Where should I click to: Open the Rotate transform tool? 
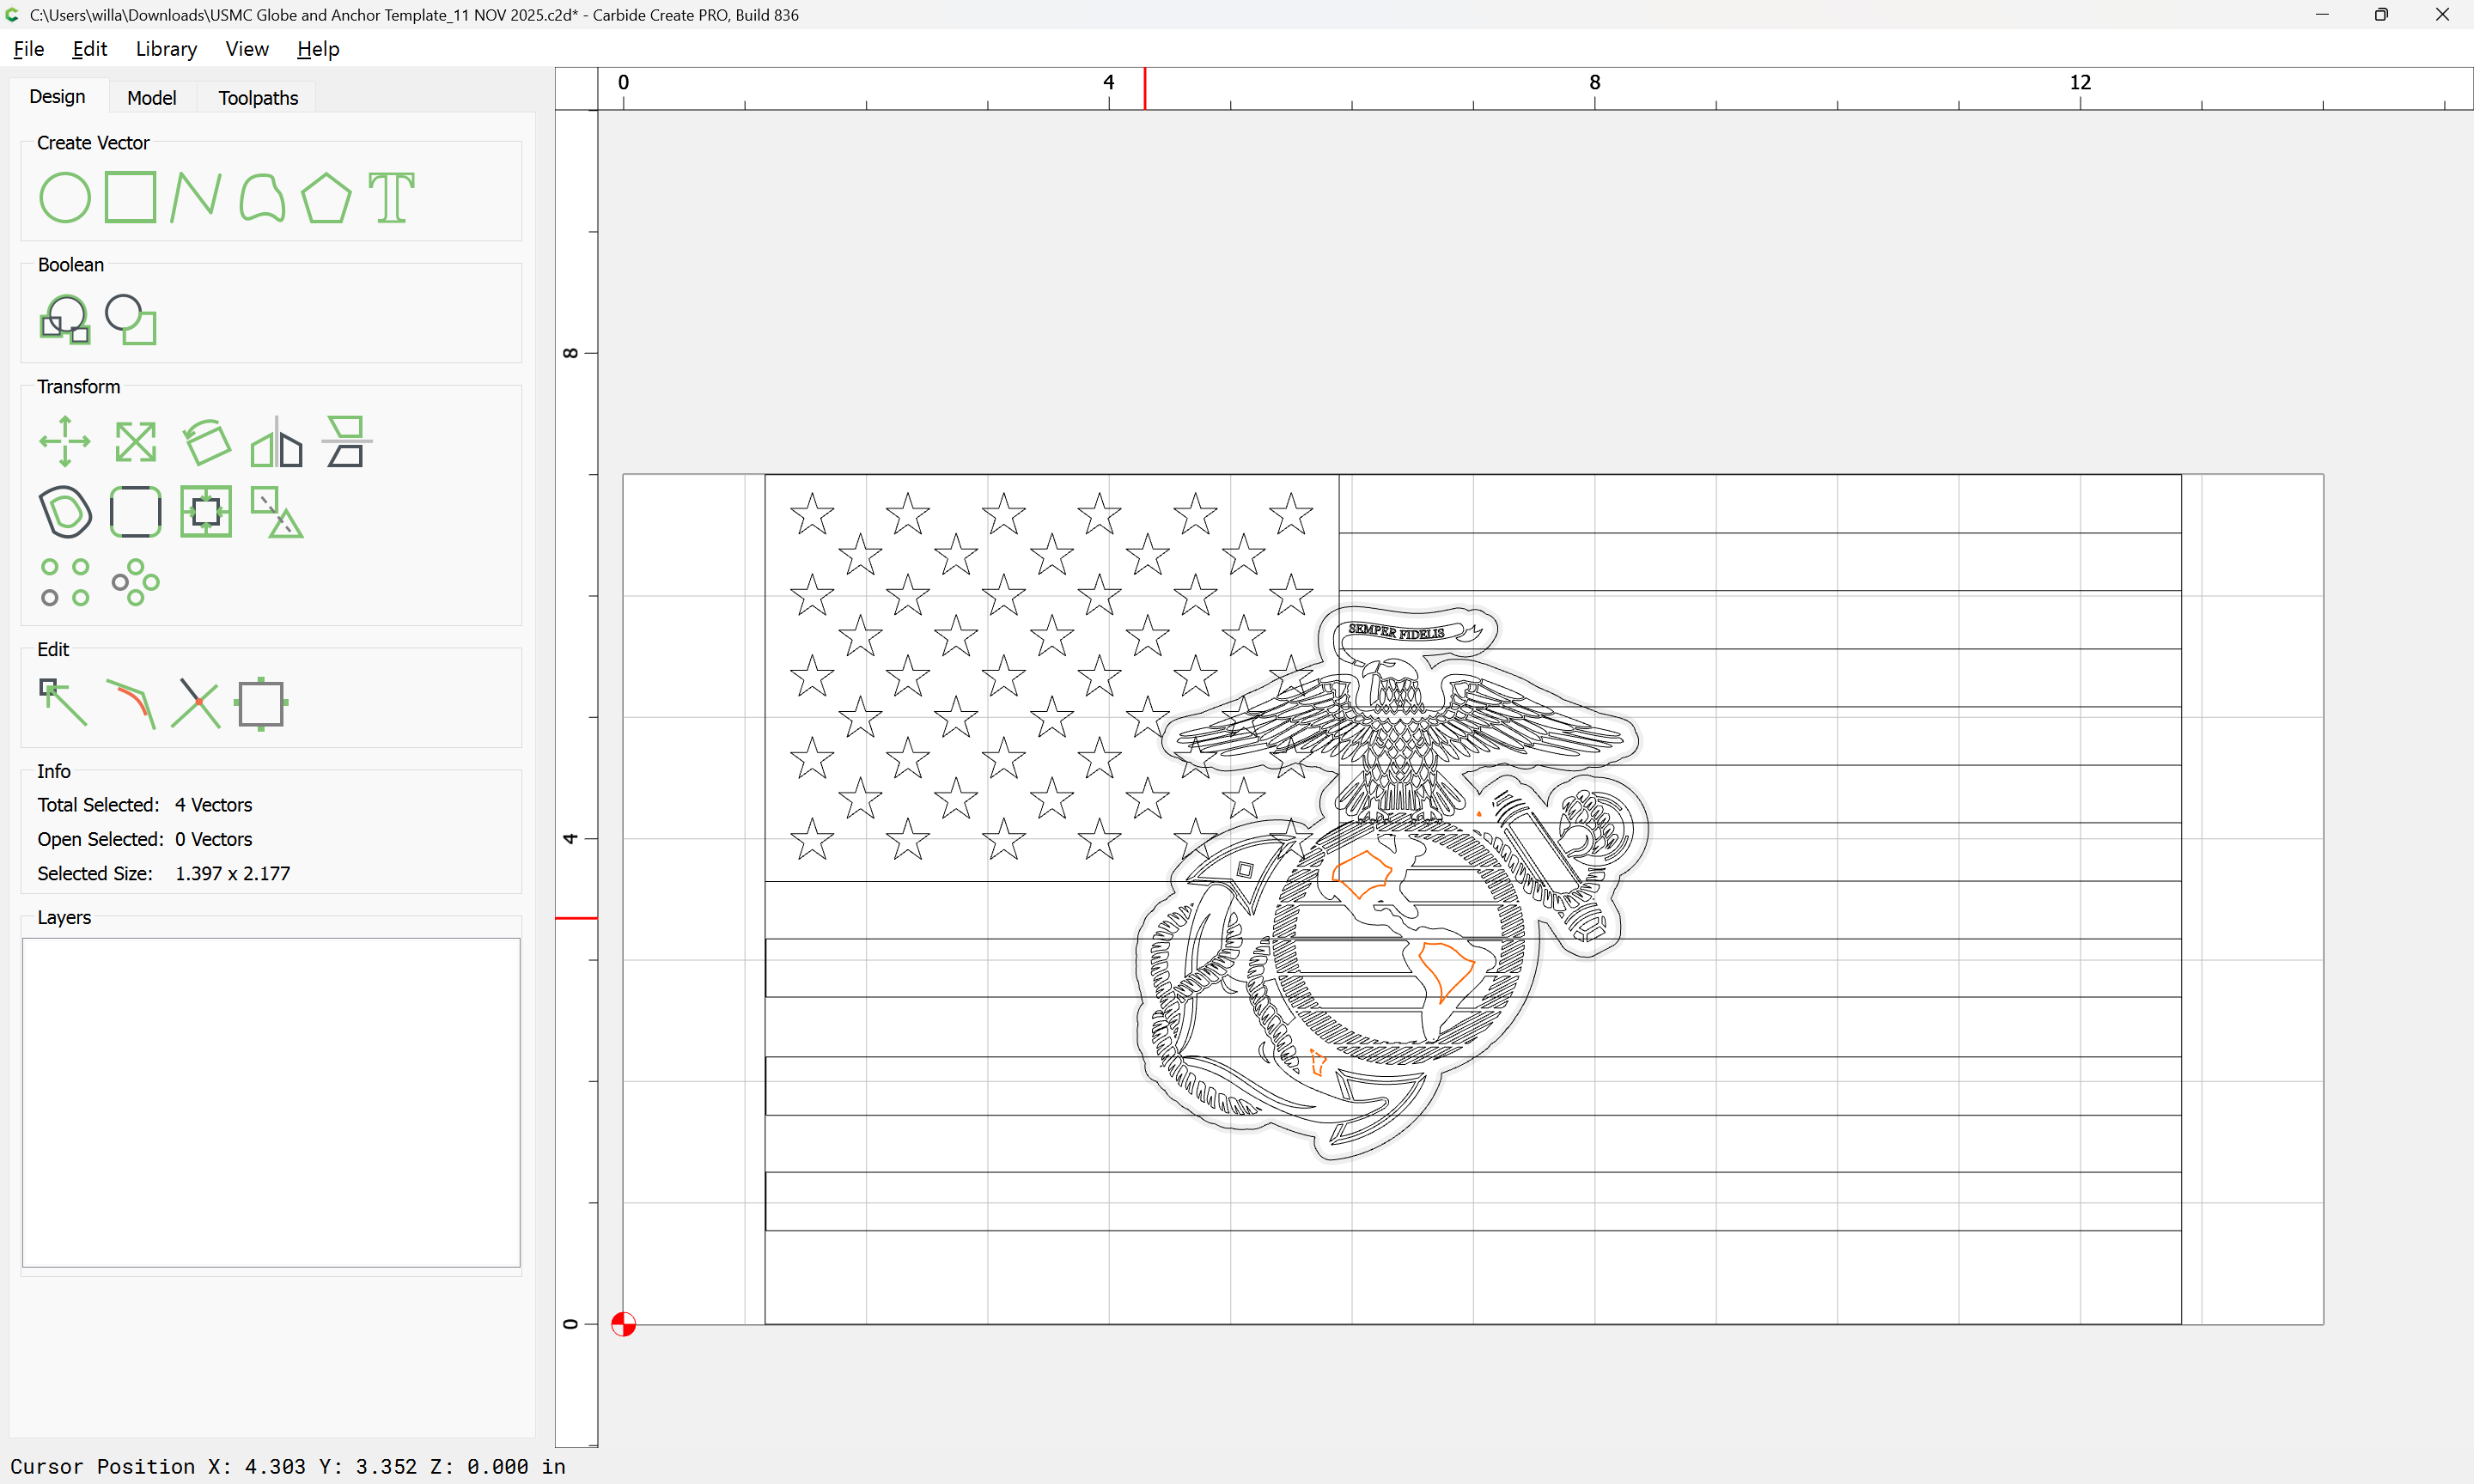pos(207,441)
